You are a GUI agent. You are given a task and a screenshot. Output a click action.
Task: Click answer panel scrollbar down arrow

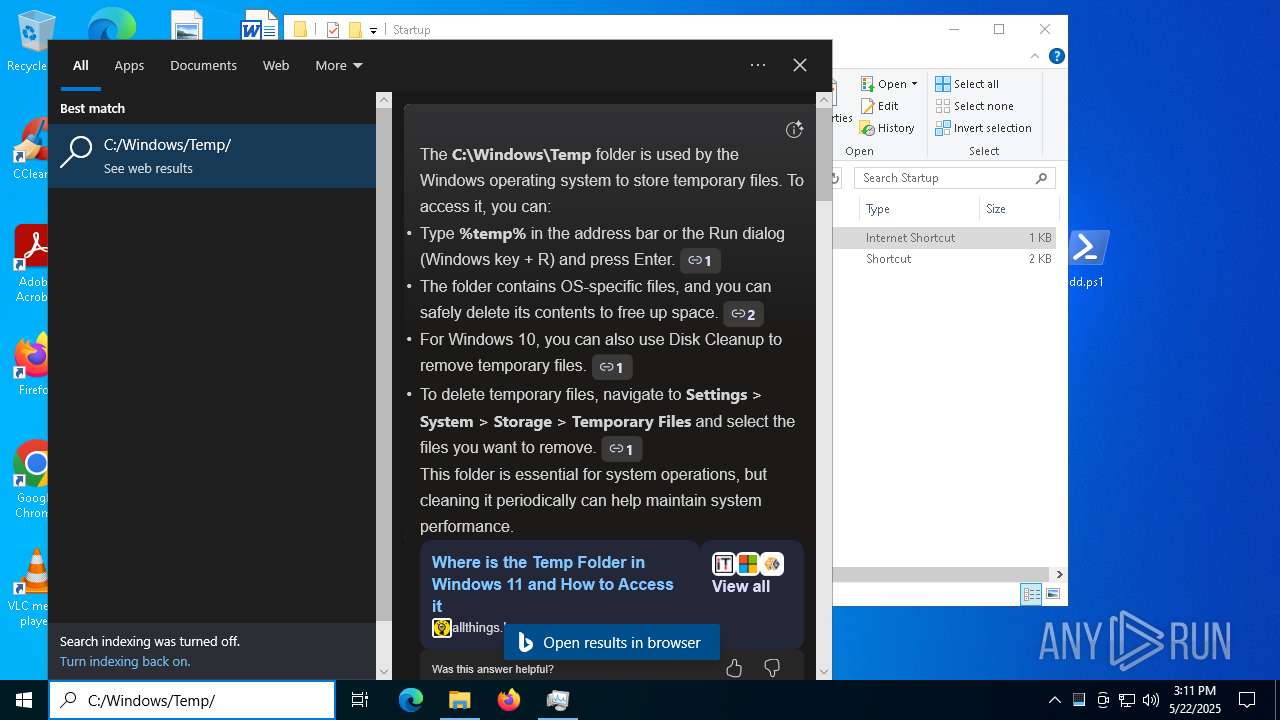824,671
